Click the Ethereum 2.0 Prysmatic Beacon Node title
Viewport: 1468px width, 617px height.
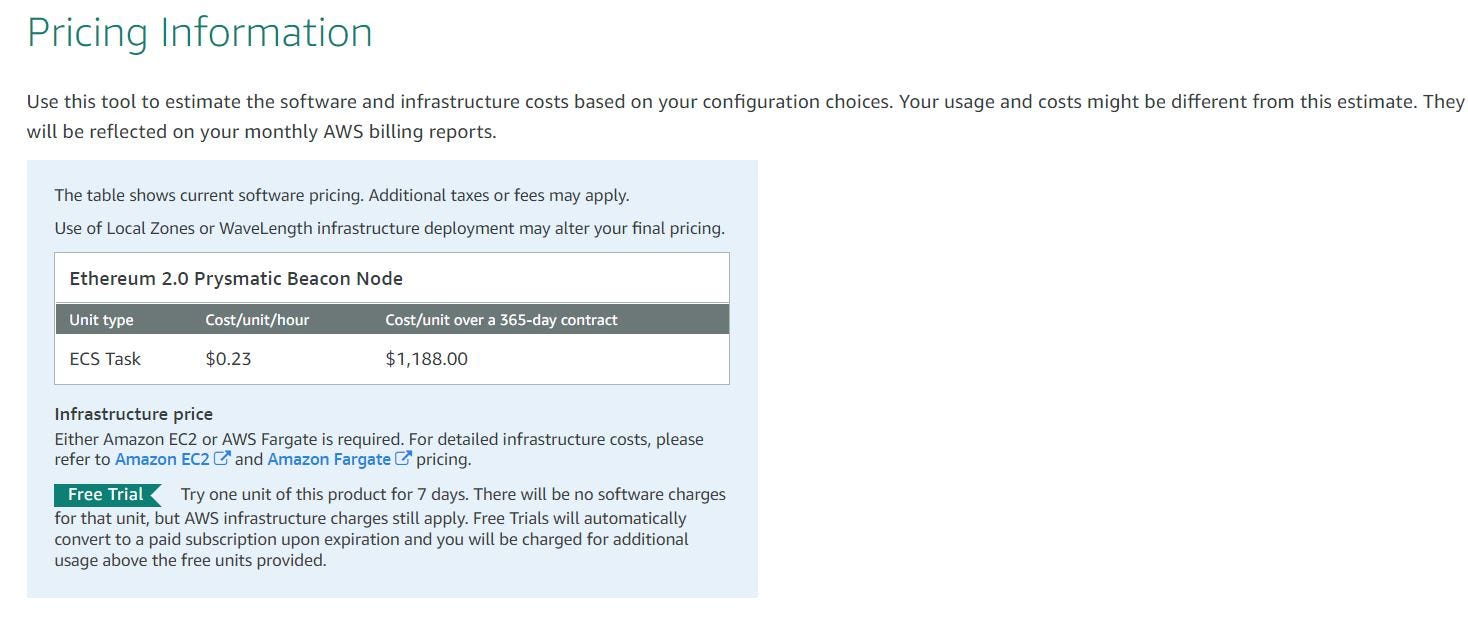tap(236, 279)
